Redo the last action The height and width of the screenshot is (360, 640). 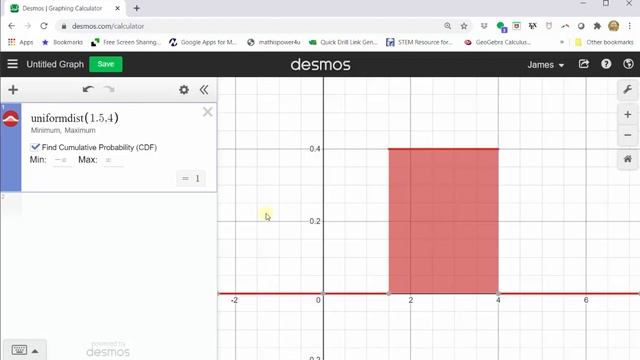(109, 89)
